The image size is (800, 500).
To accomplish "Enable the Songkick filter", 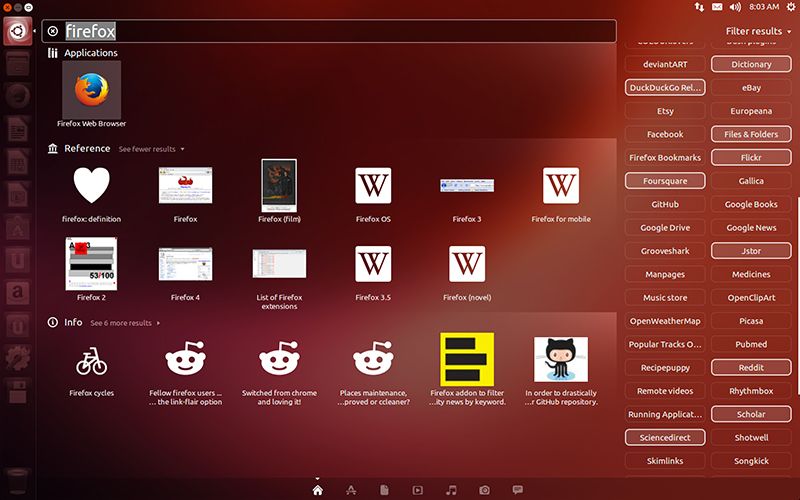I will (751, 461).
